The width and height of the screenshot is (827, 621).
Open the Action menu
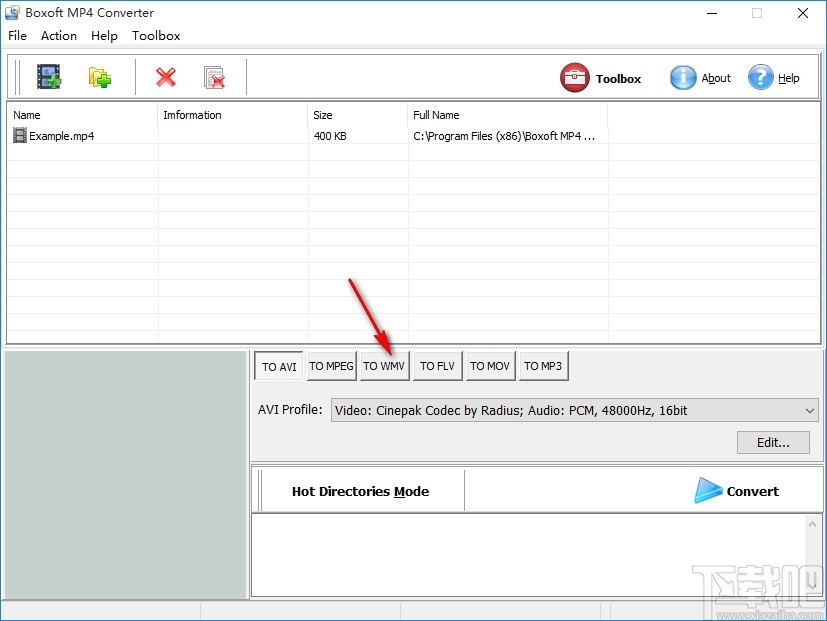pyautogui.click(x=58, y=35)
